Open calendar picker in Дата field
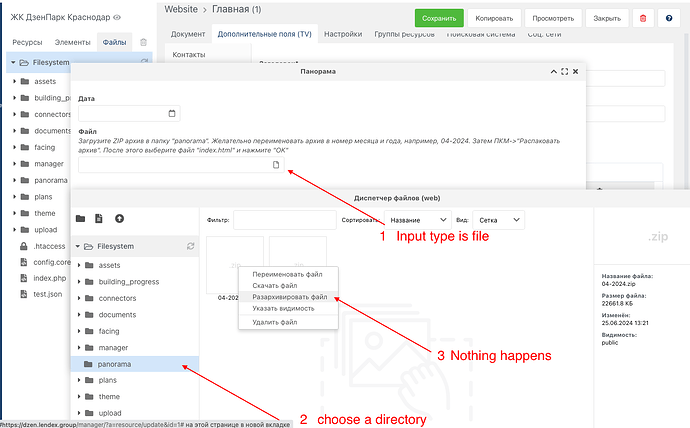Viewport: 690px width, 428px height. [x=172, y=113]
